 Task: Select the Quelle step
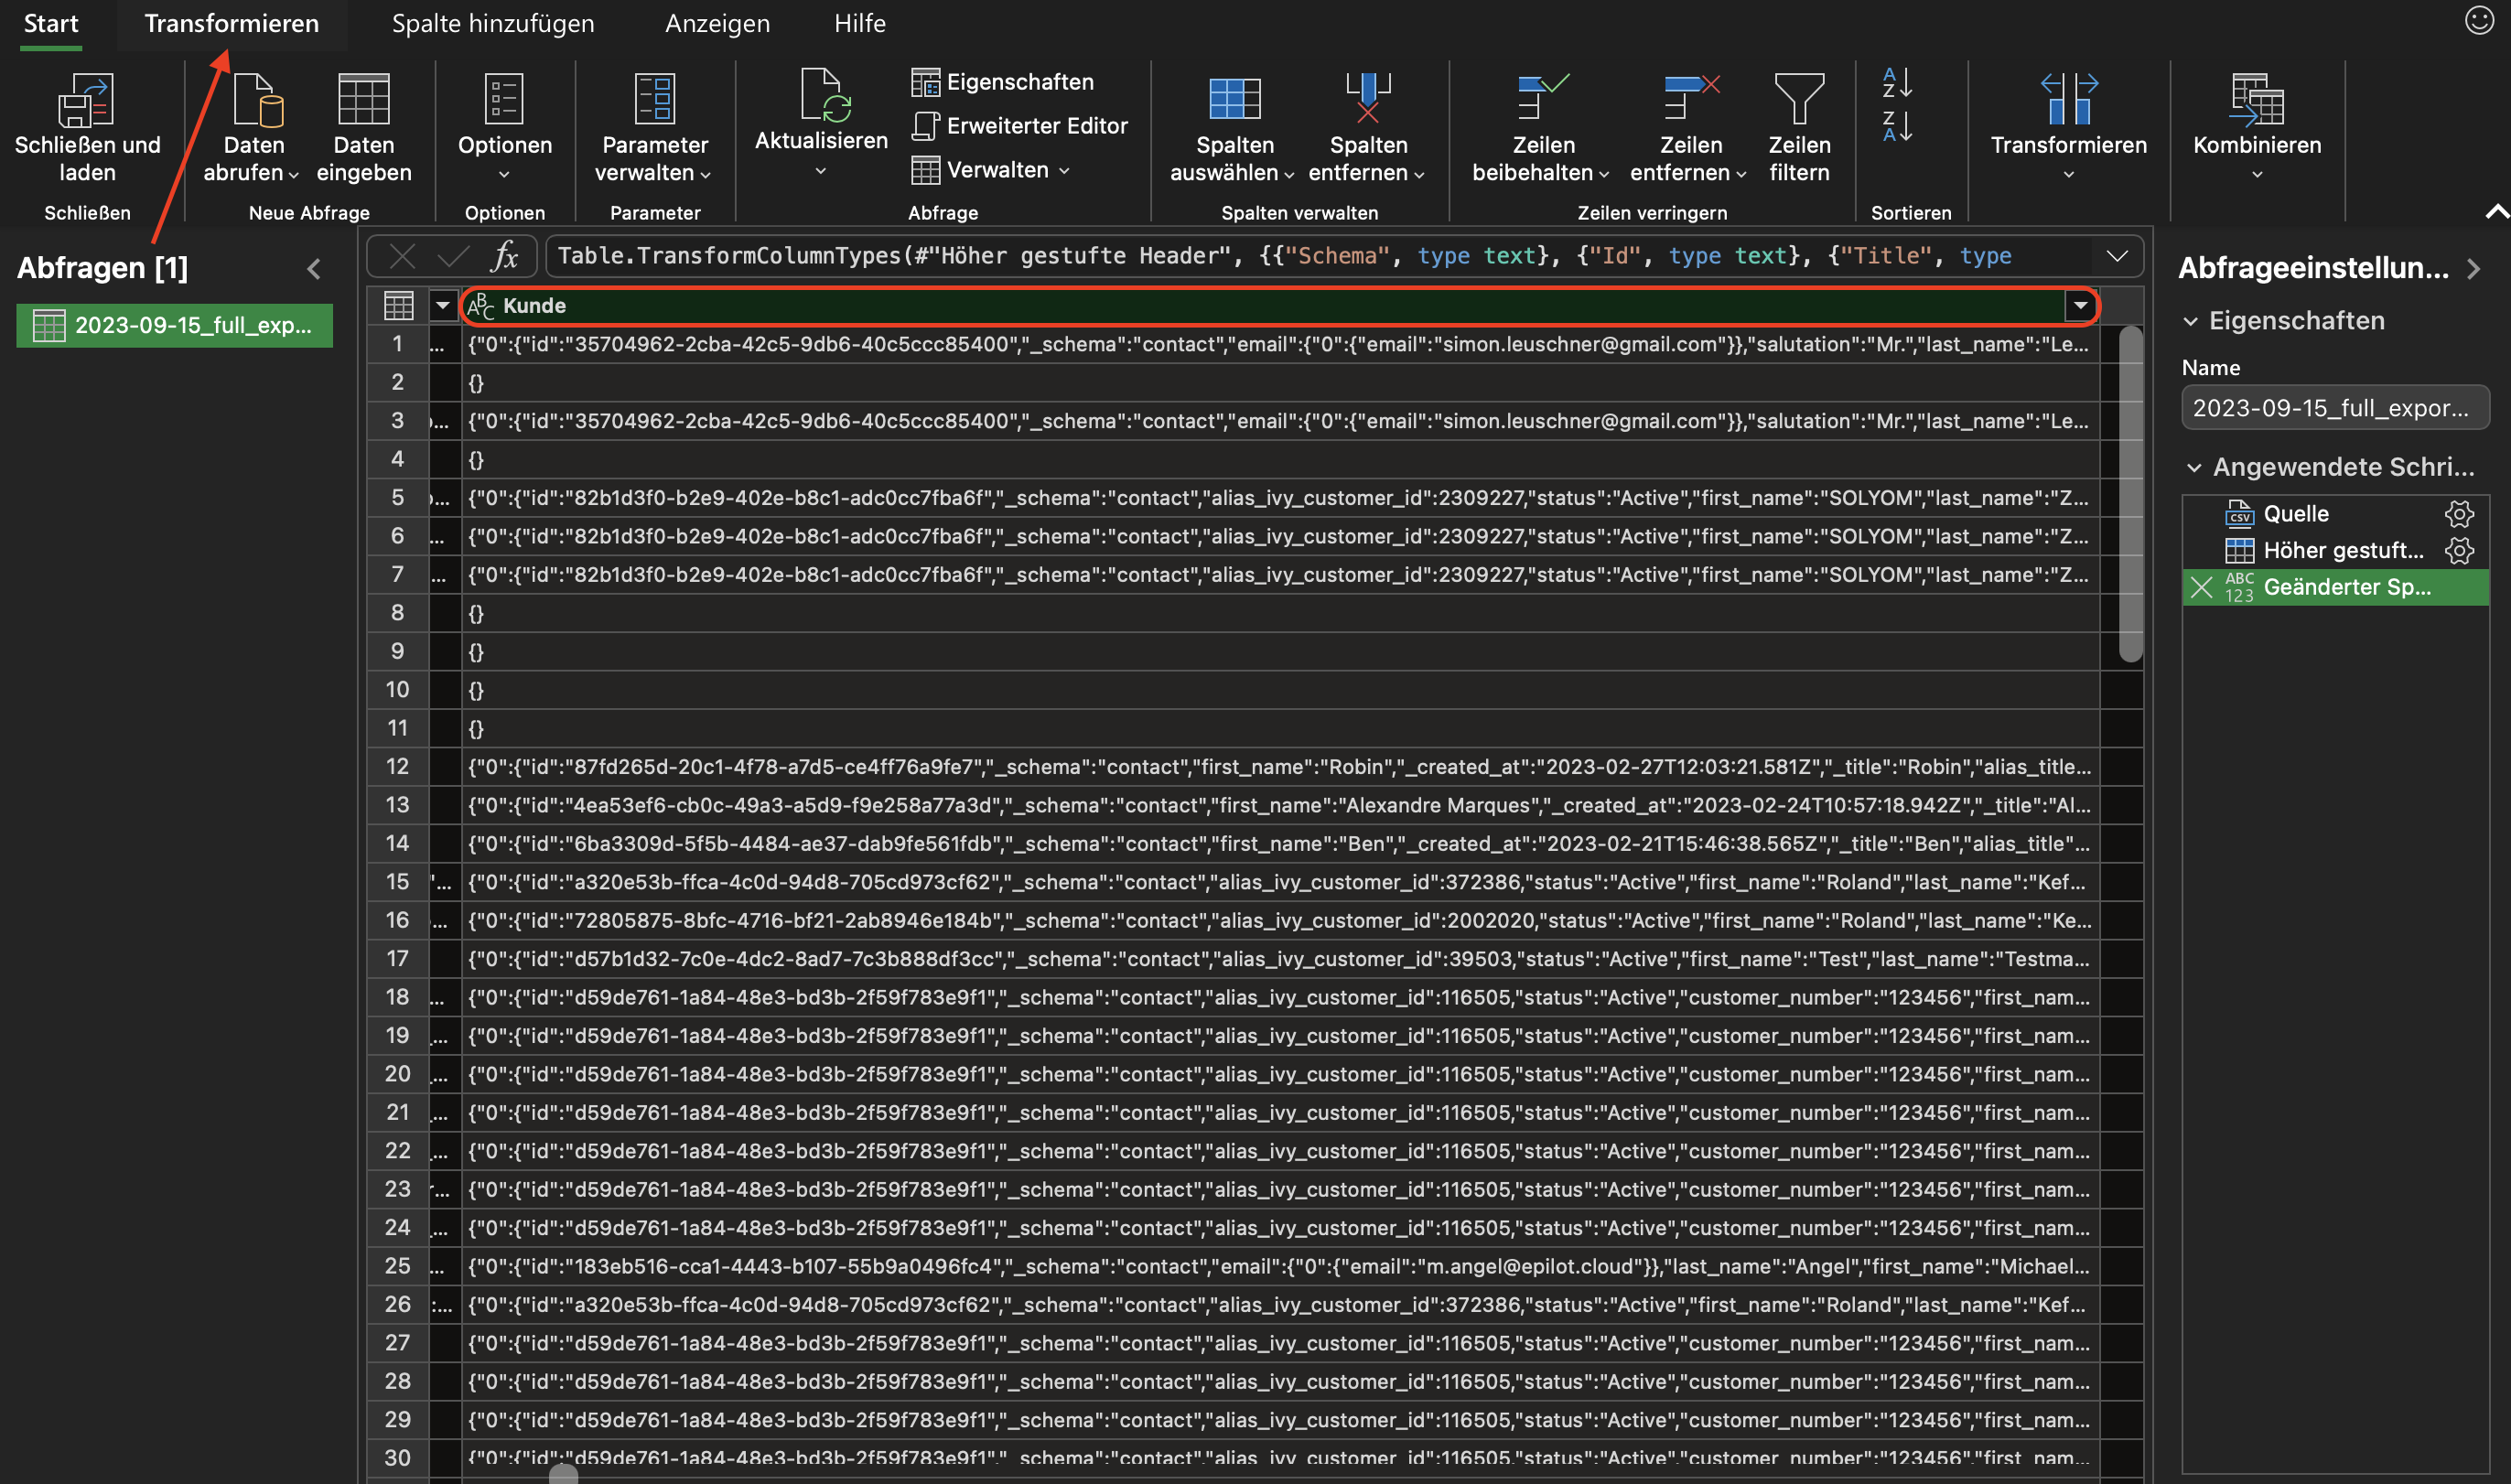click(2296, 514)
